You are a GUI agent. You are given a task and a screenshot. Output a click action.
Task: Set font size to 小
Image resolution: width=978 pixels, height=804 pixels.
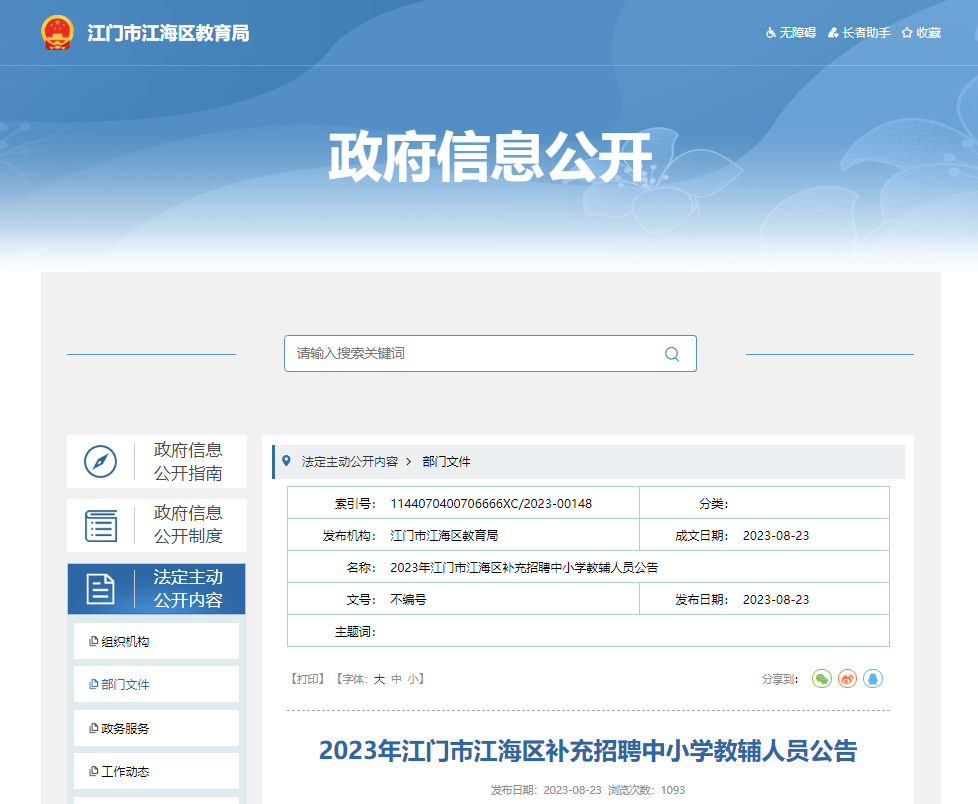(x=413, y=679)
